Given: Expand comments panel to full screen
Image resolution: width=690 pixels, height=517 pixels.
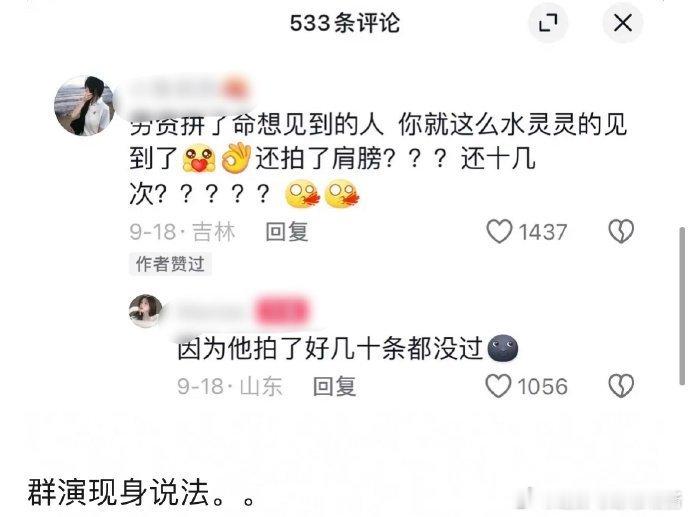Looking at the screenshot, I should [548, 22].
